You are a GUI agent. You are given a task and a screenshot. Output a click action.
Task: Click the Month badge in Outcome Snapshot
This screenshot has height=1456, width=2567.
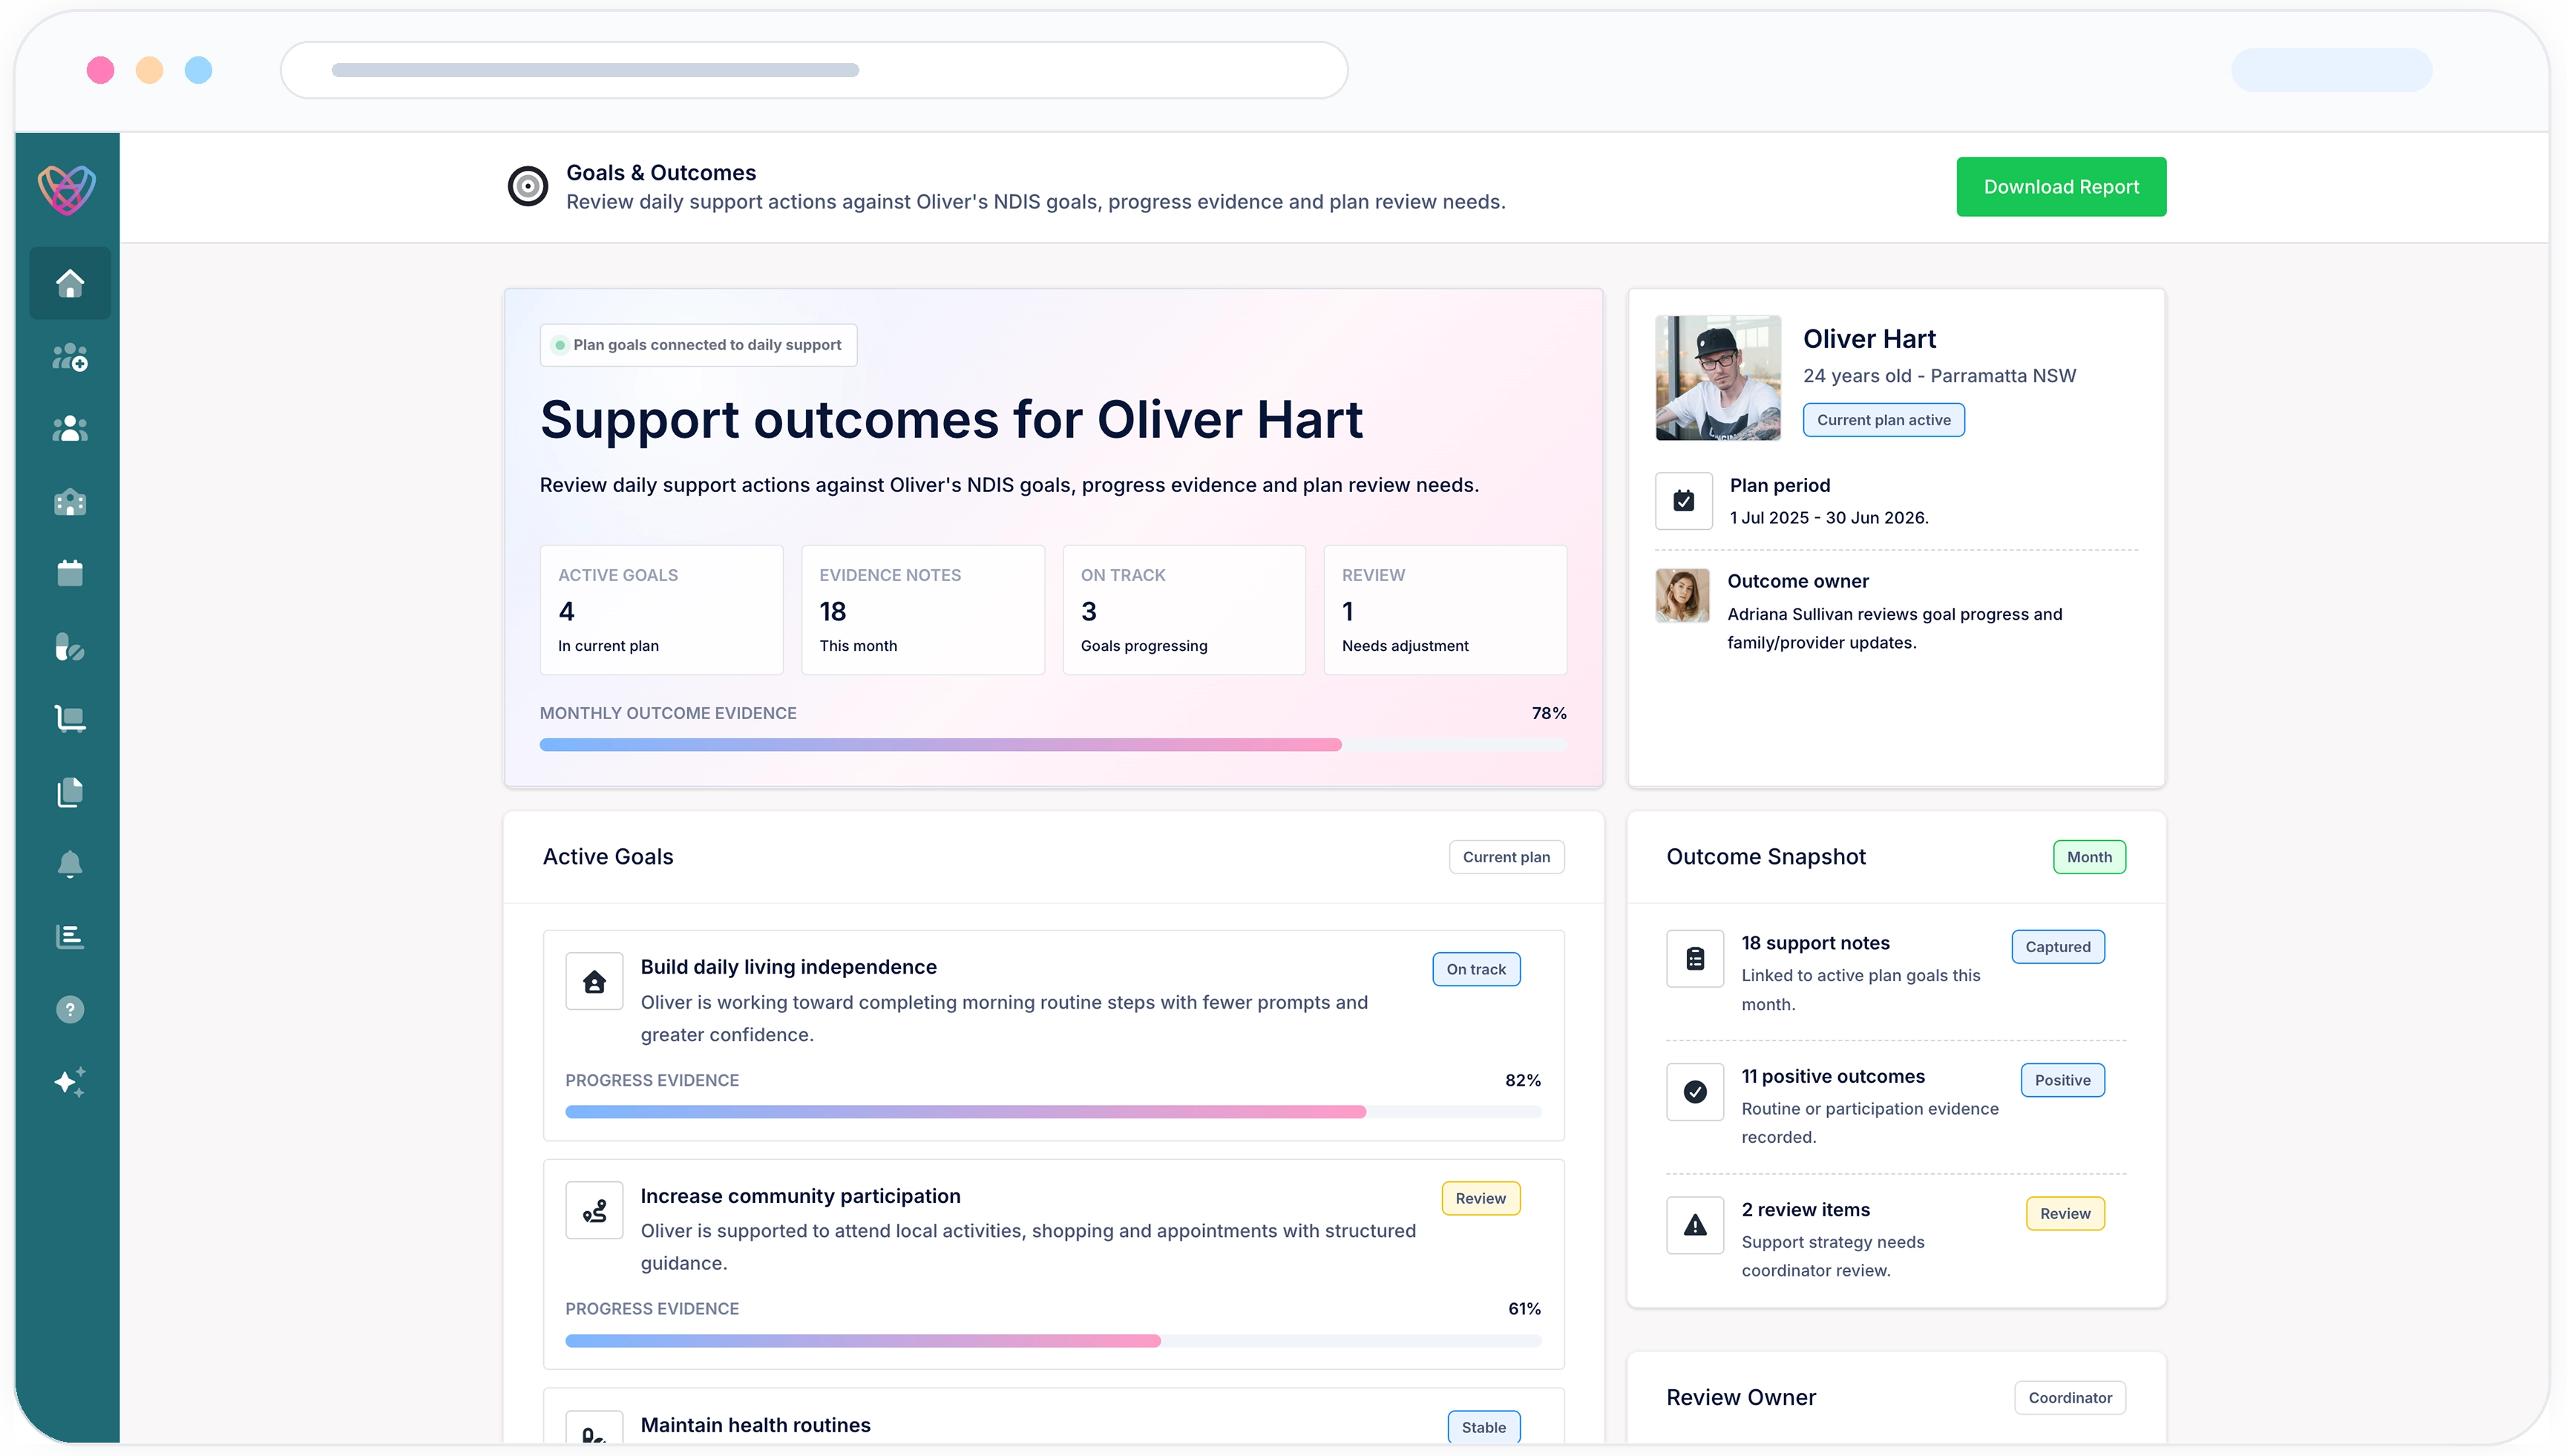2089,857
